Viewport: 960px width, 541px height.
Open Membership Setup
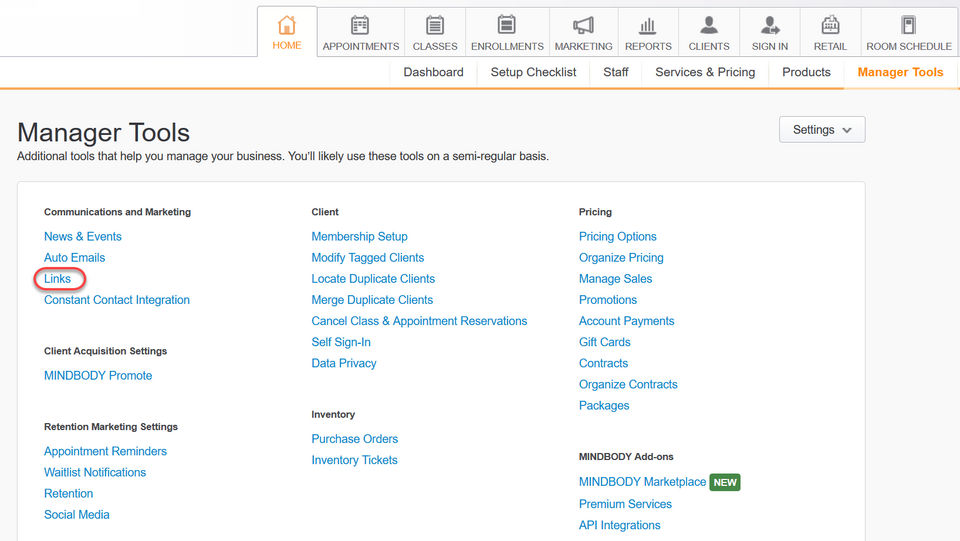coord(359,236)
